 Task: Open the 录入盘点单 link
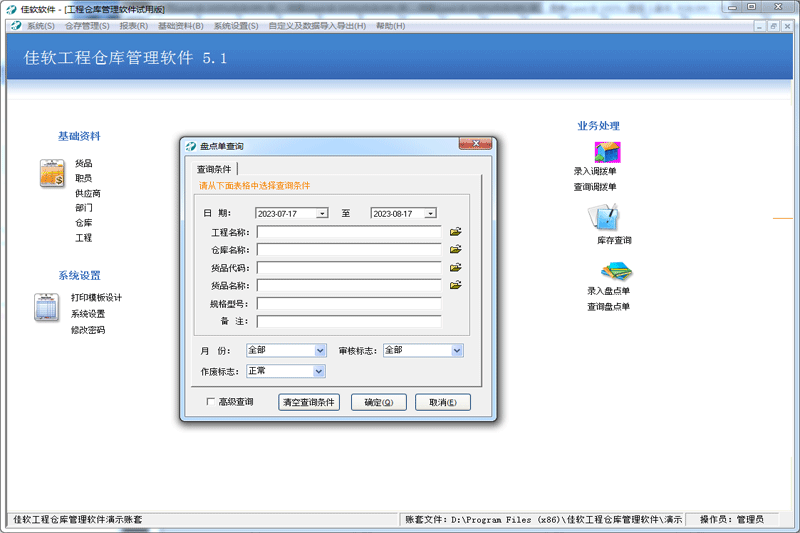pyautogui.click(x=608, y=291)
